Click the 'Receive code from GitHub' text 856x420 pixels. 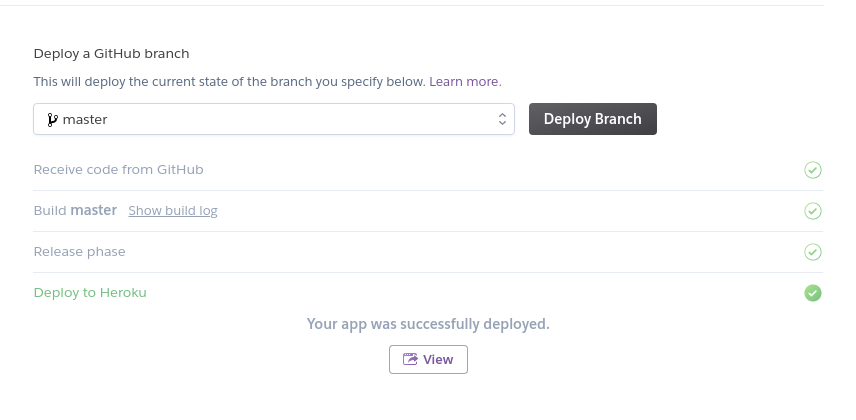tap(118, 170)
